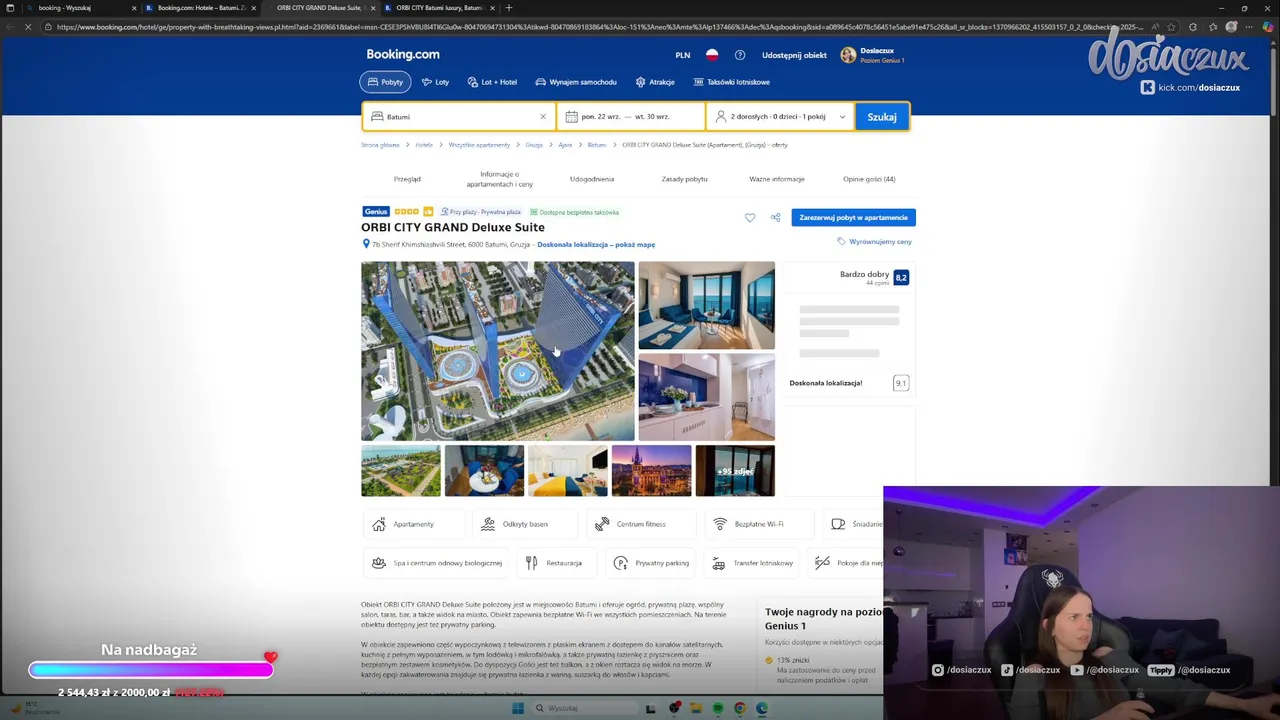1280x720 pixels.
Task: Switch to the Zasady pobytu tab
Action: click(684, 179)
